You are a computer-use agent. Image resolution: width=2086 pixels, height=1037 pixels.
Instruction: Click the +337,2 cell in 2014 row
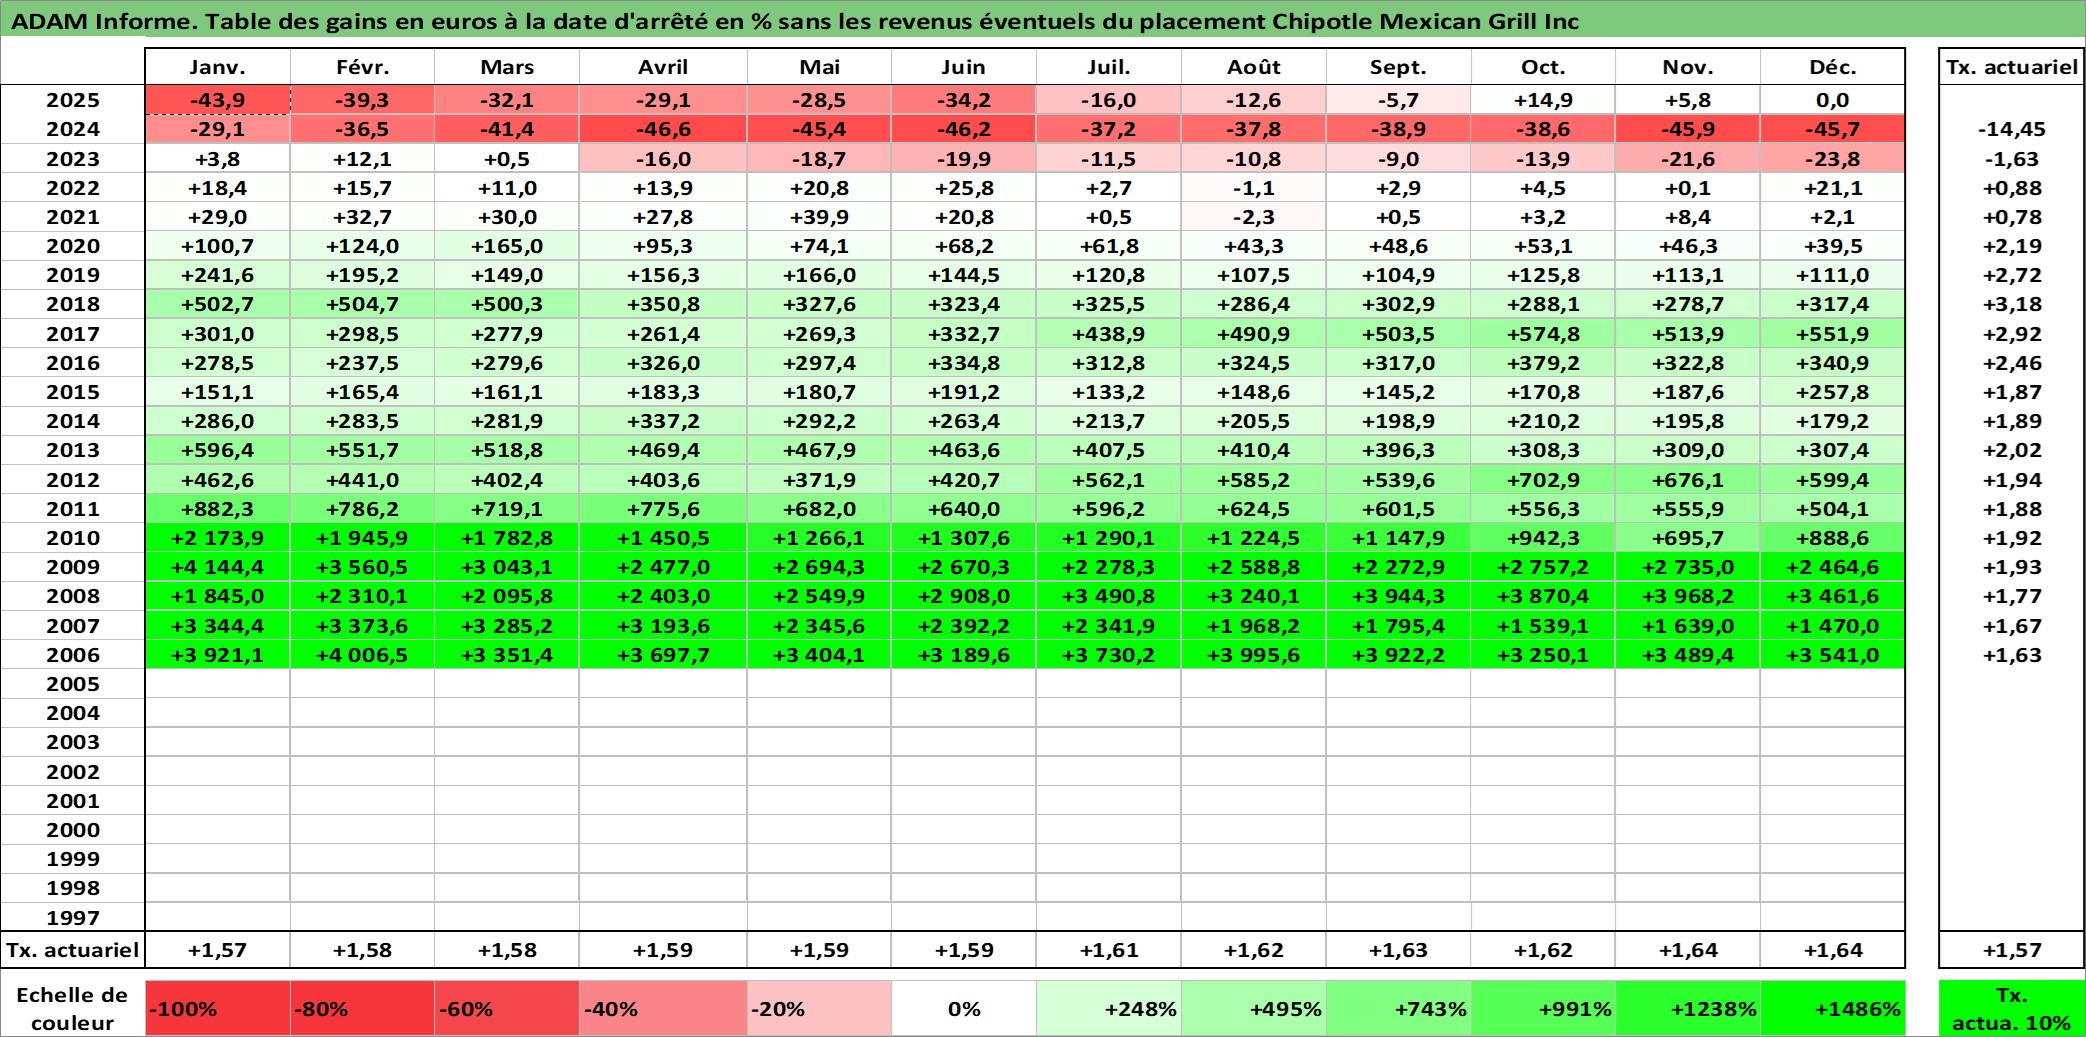(x=663, y=421)
